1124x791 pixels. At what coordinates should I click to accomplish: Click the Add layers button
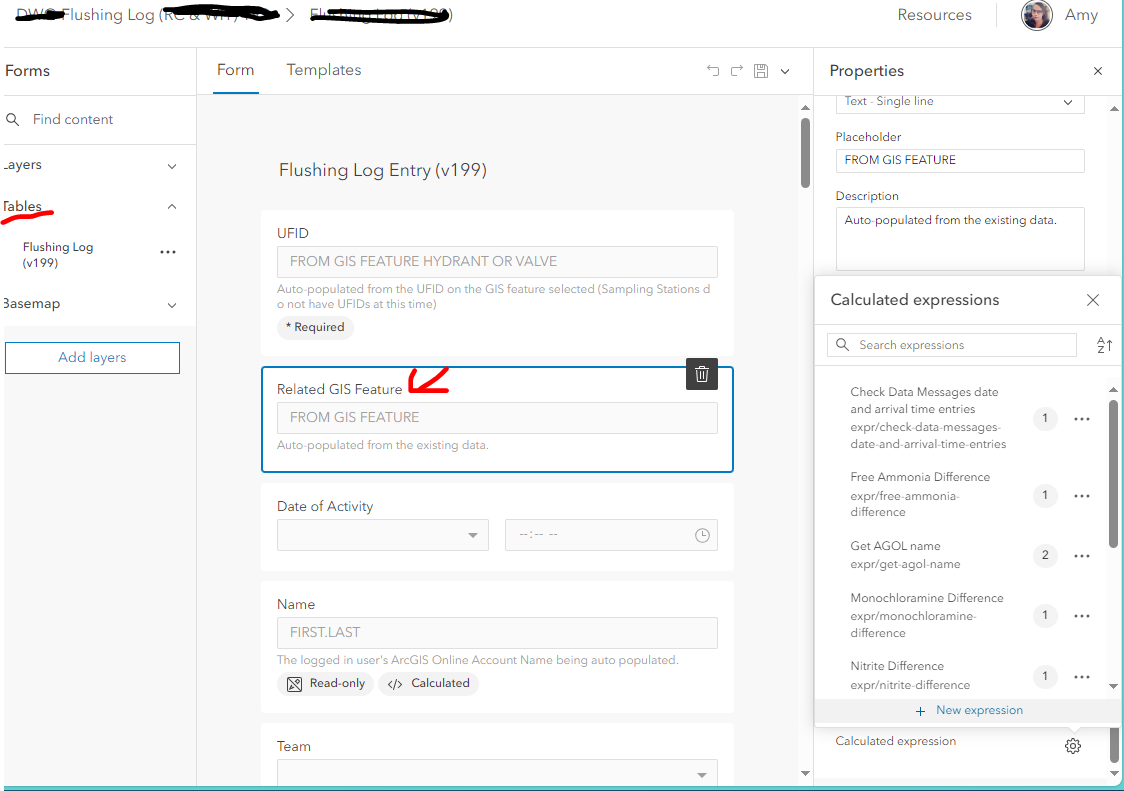click(92, 357)
